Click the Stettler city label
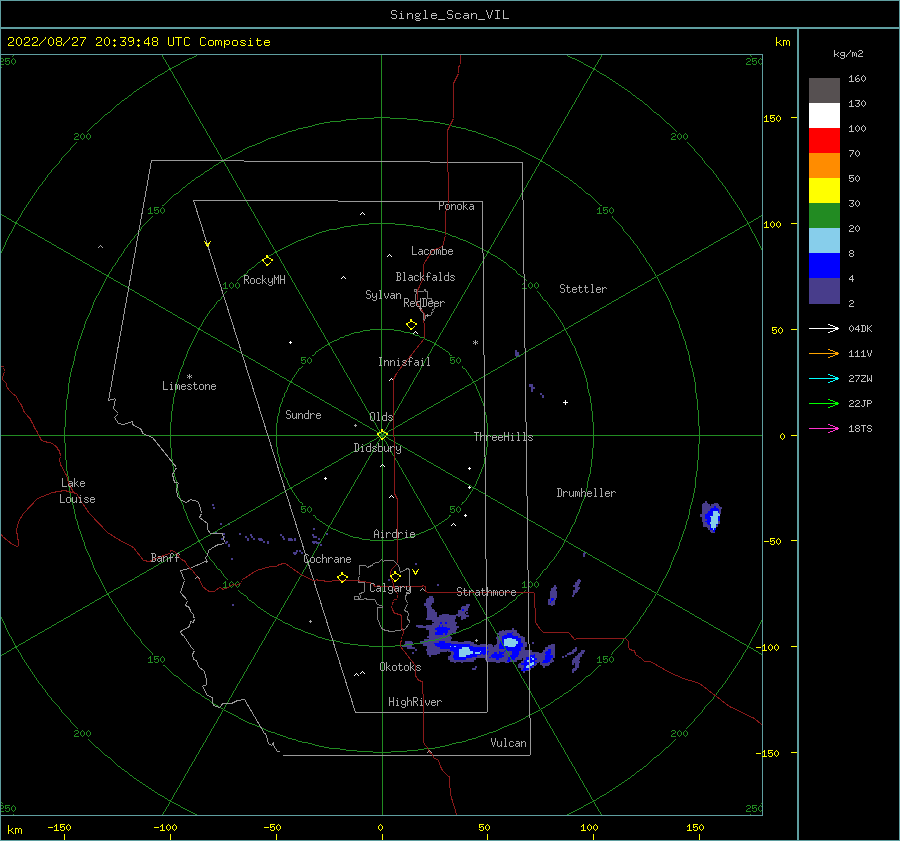The width and height of the screenshot is (900, 841). pyautogui.click(x=583, y=289)
